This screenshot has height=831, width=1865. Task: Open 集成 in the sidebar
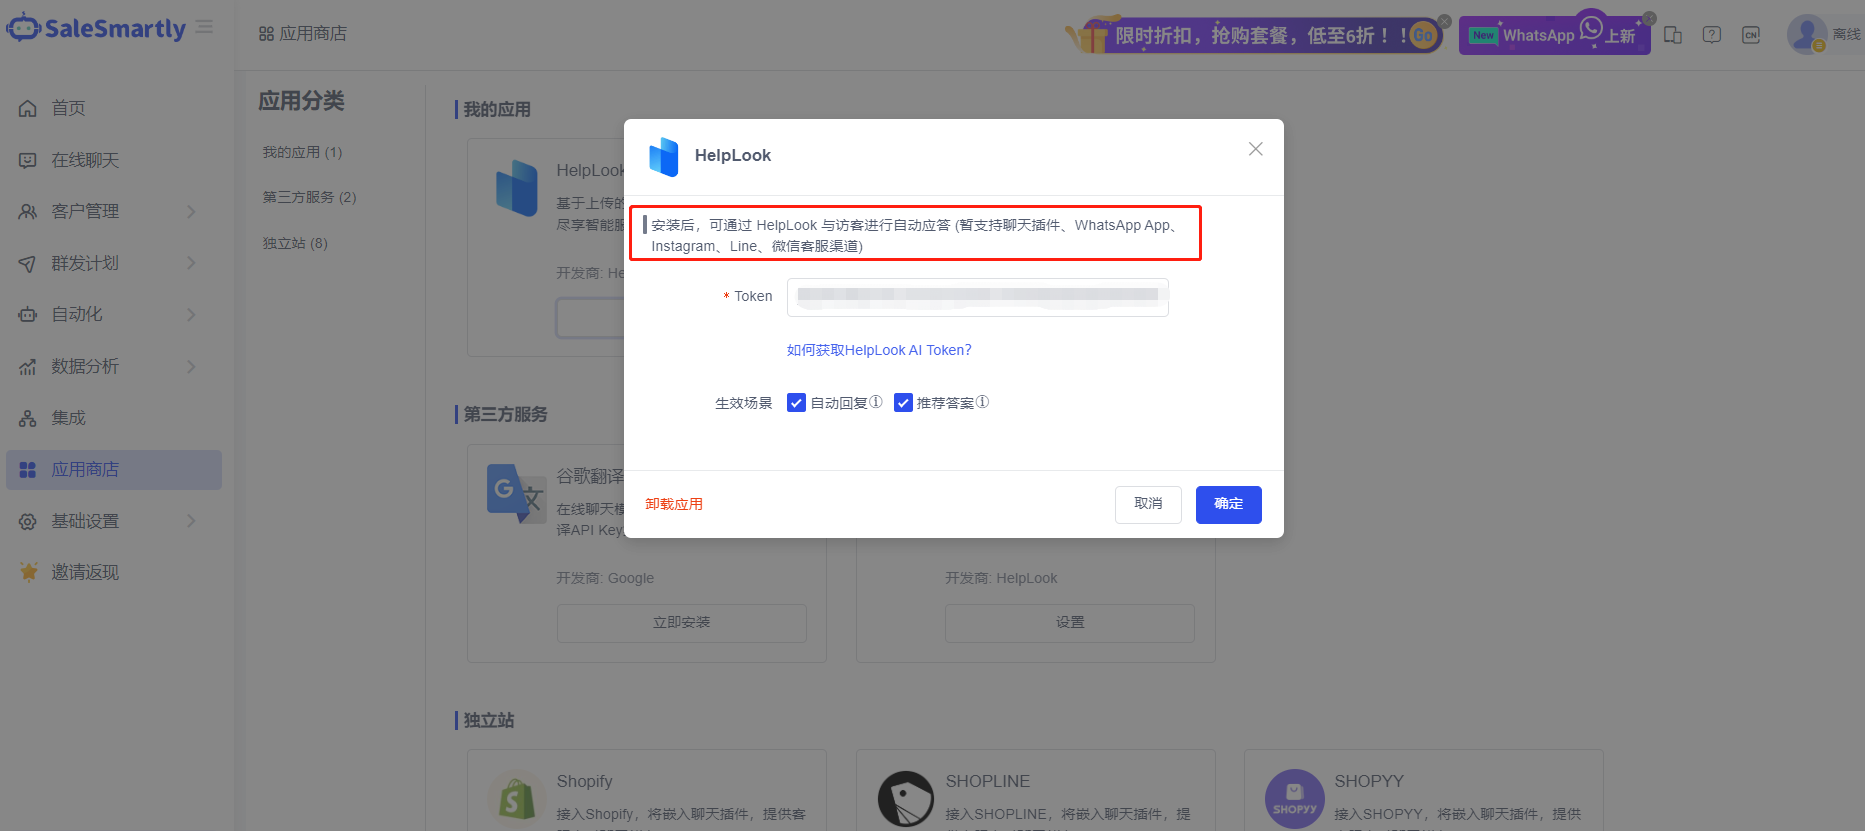pyautogui.click(x=114, y=418)
